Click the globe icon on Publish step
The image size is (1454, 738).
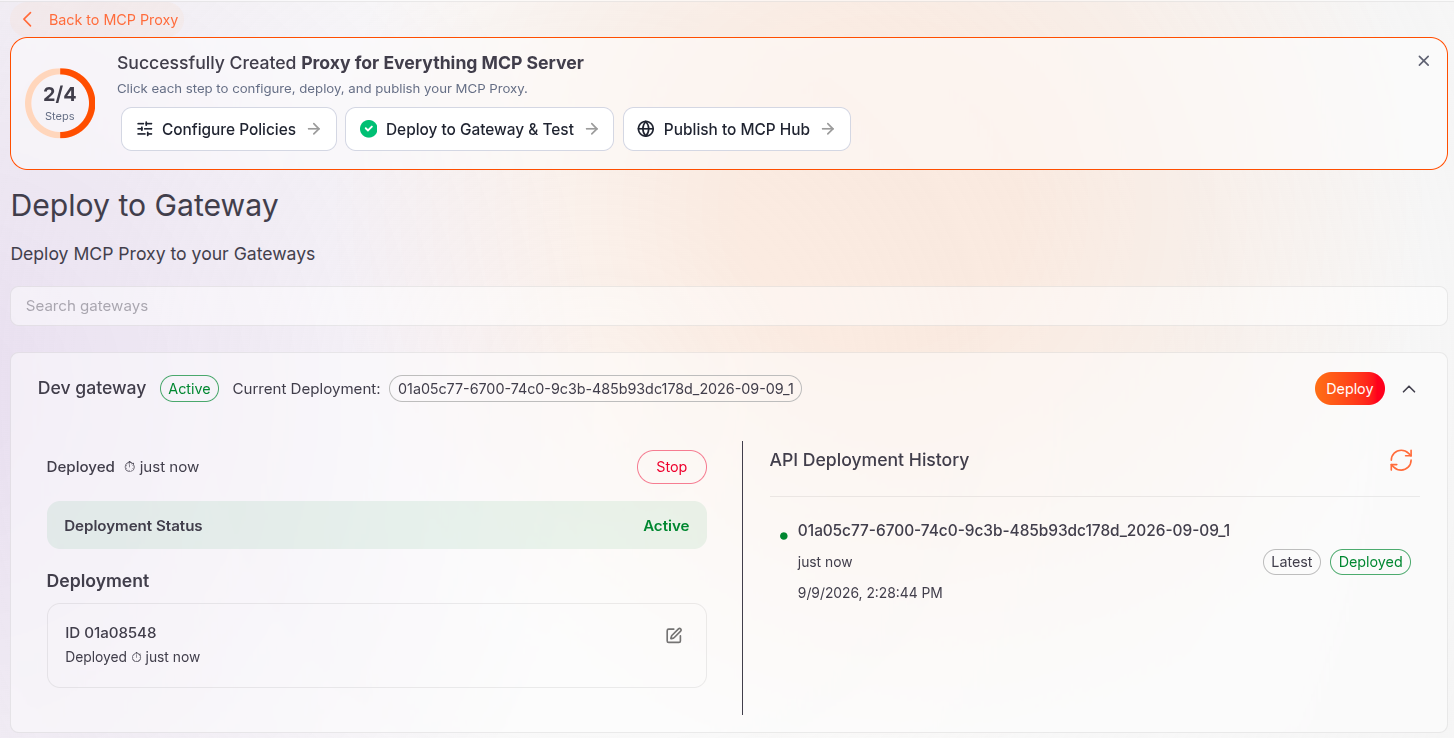[646, 129]
